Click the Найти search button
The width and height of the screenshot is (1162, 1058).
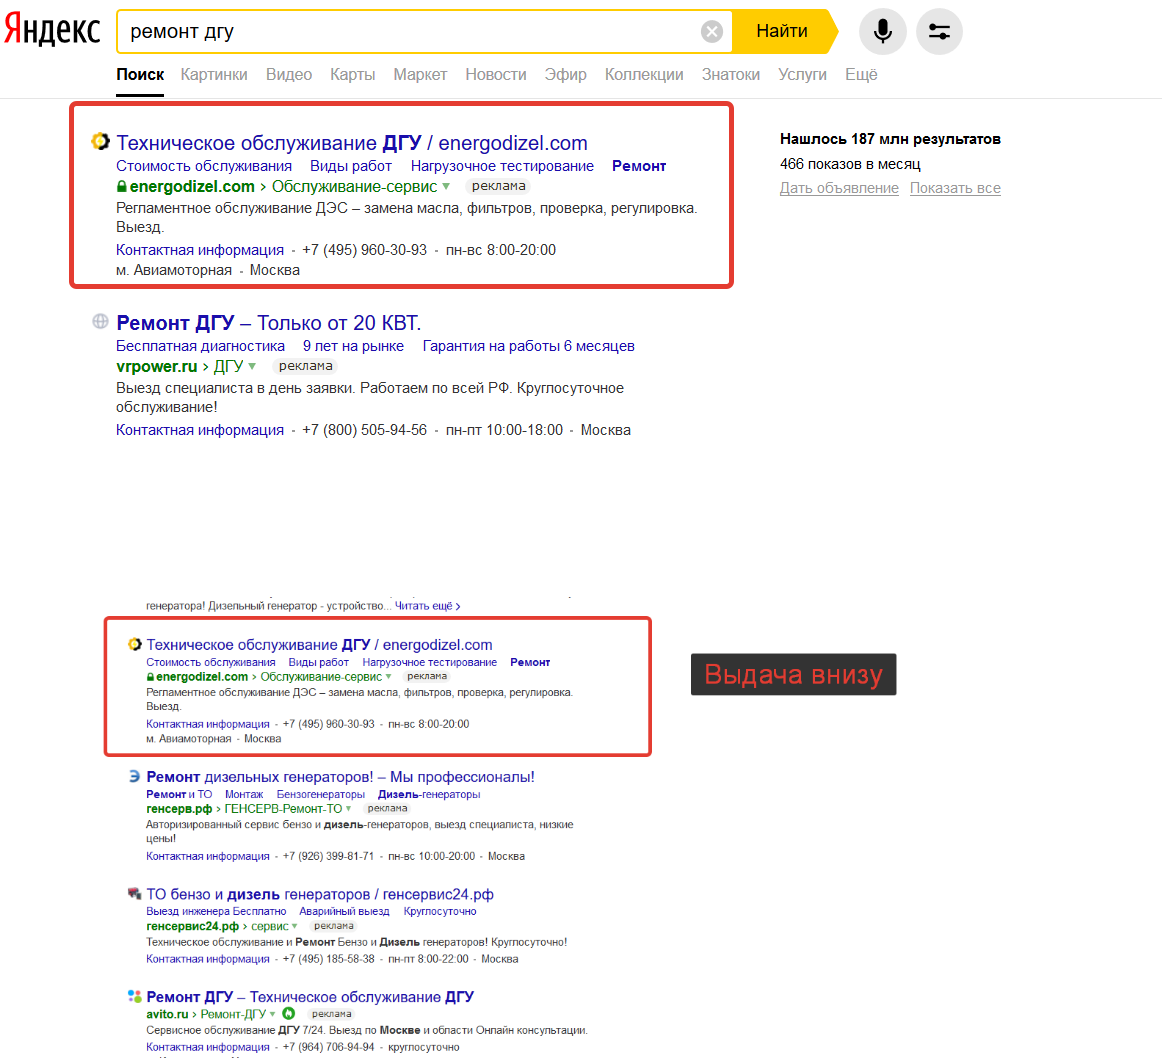[x=782, y=31]
